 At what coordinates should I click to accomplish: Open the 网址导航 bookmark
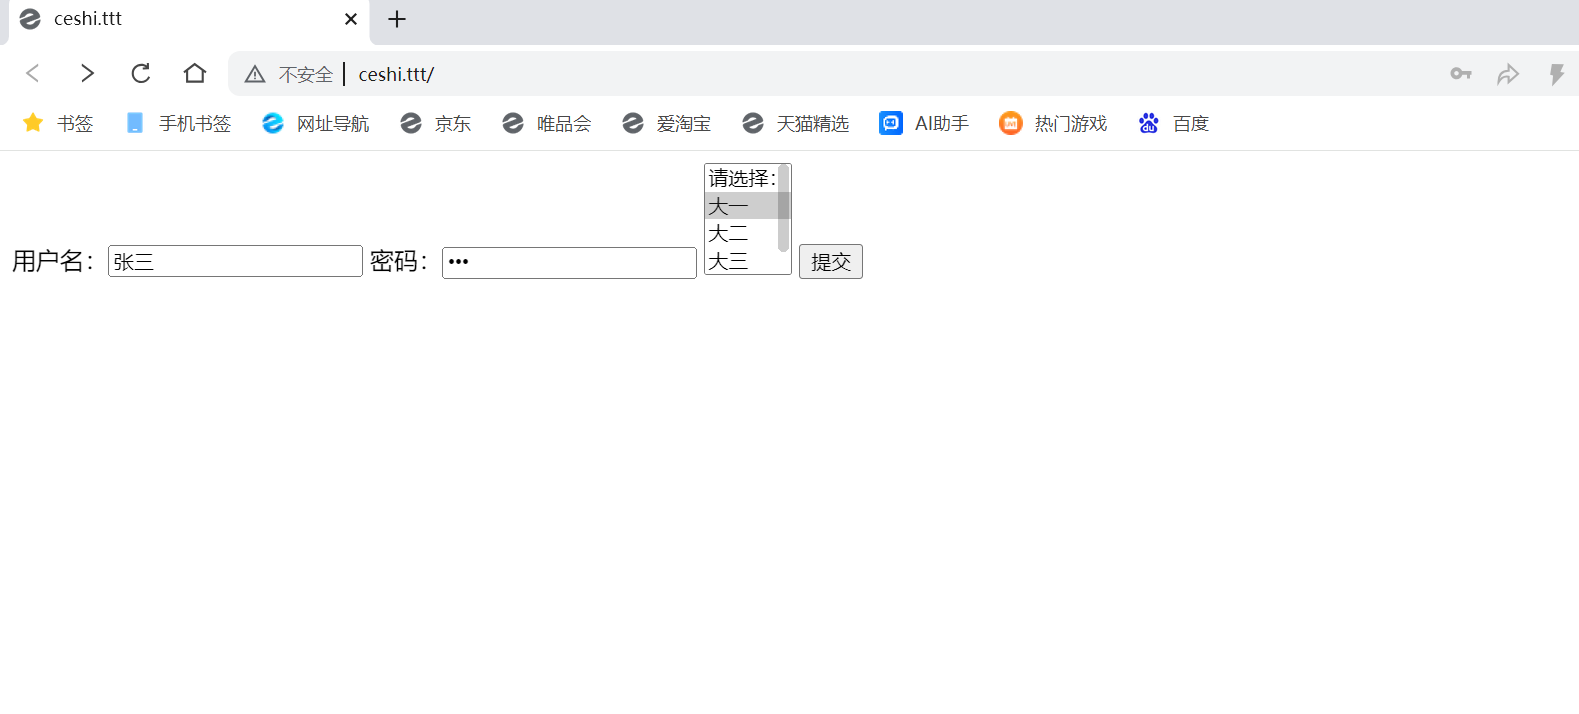coord(316,123)
